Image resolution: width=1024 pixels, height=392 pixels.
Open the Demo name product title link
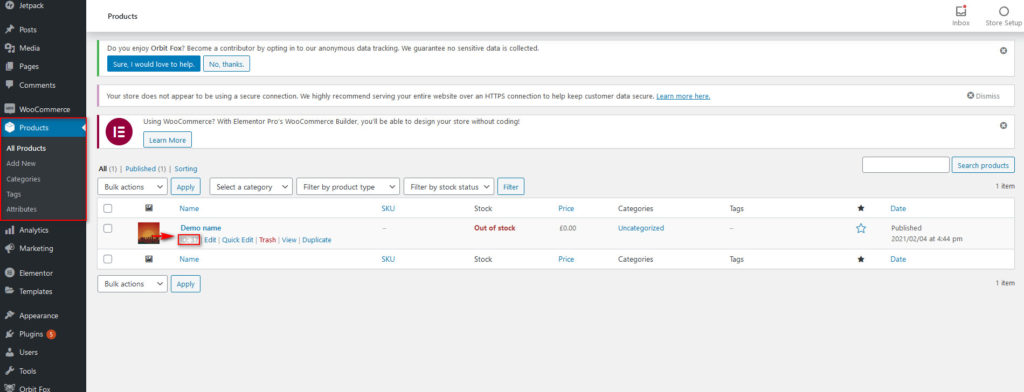click(x=200, y=228)
